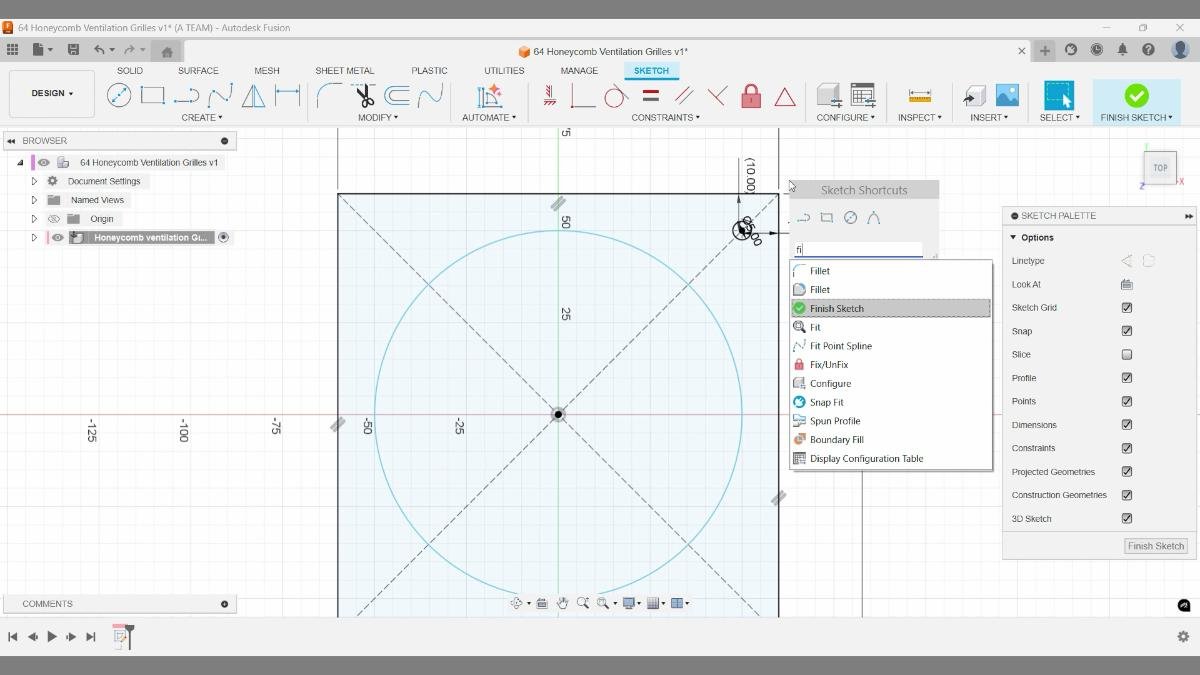
Task: Collapse the Options section in Sketch Palette
Action: coord(1013,237)
